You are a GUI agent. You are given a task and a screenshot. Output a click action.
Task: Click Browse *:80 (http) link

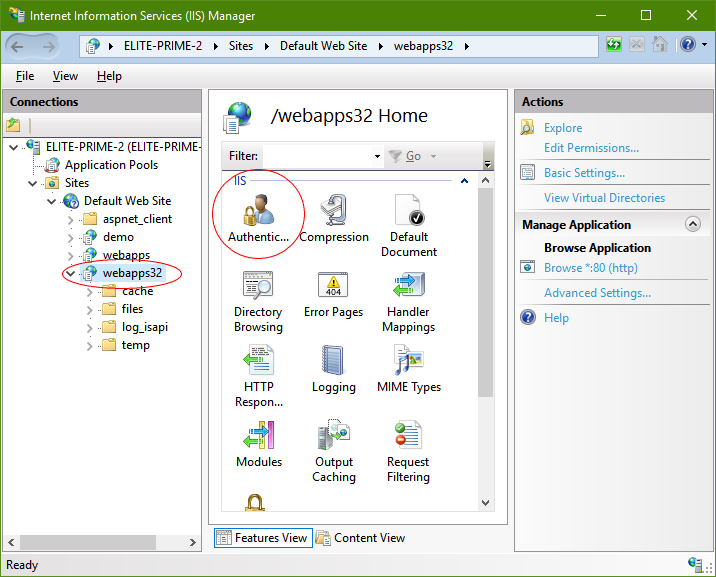(x=590, y=268)
